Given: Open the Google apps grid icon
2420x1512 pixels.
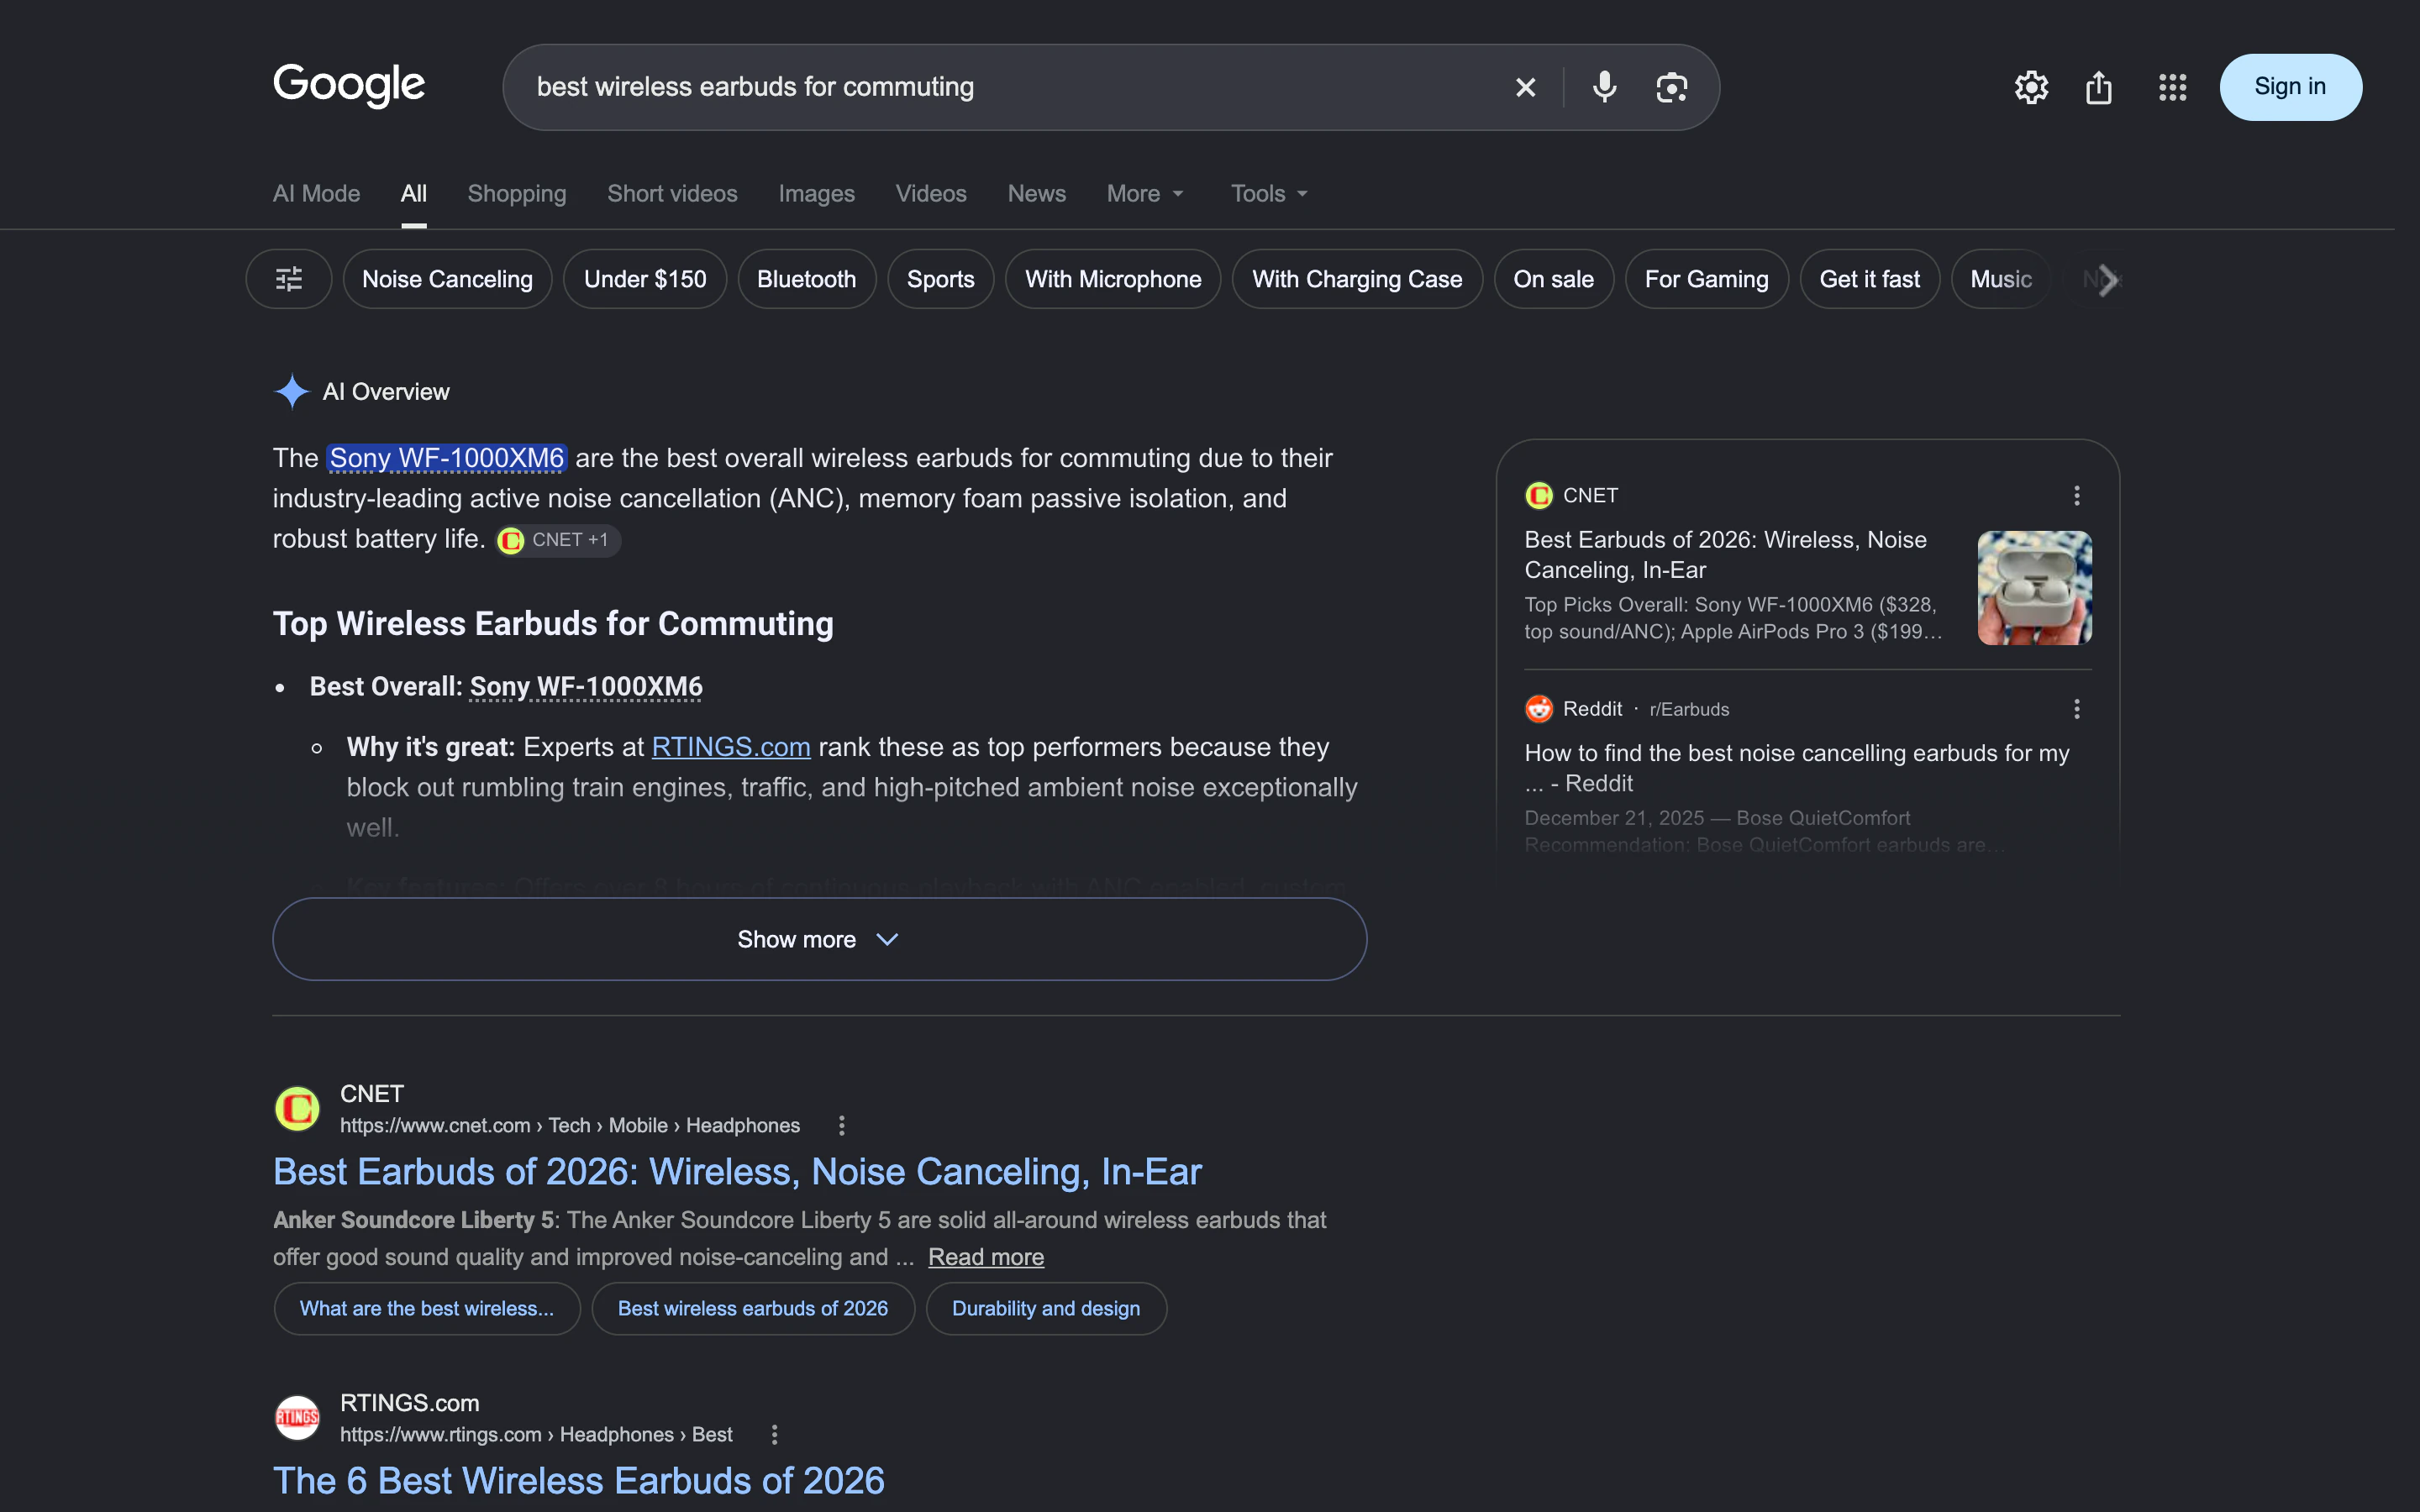Looking at the screenshot, I should coord(2172,88).
